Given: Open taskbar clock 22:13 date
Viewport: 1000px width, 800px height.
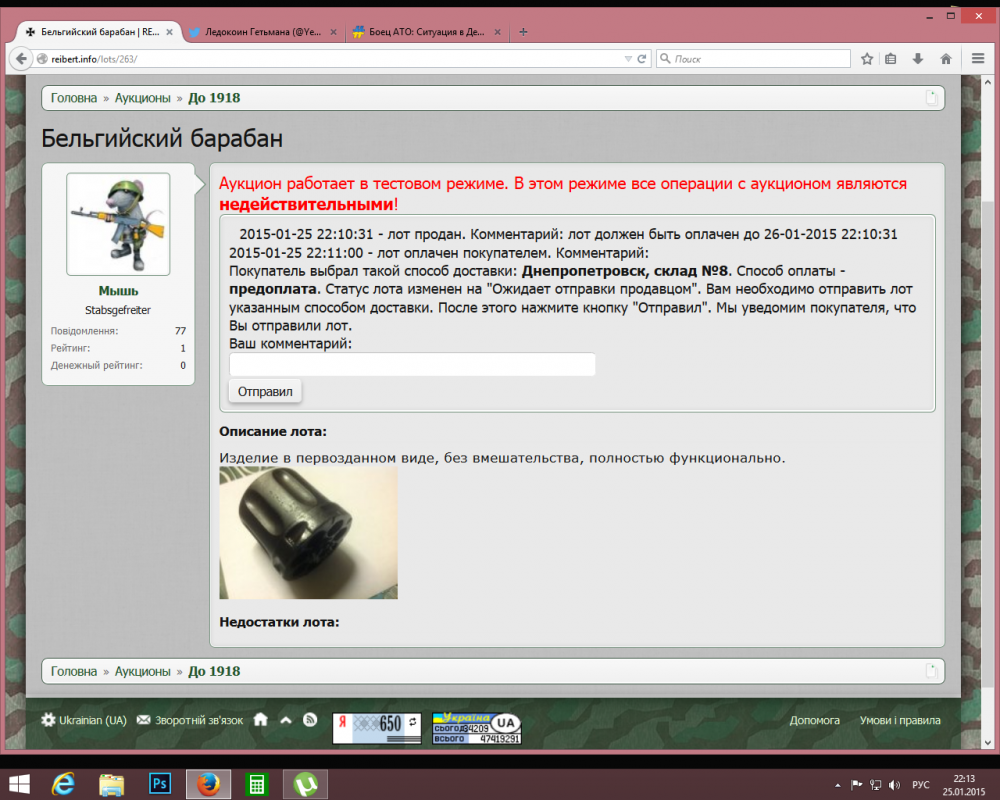Looking at the screenshot, I should [x=964, y=785].
